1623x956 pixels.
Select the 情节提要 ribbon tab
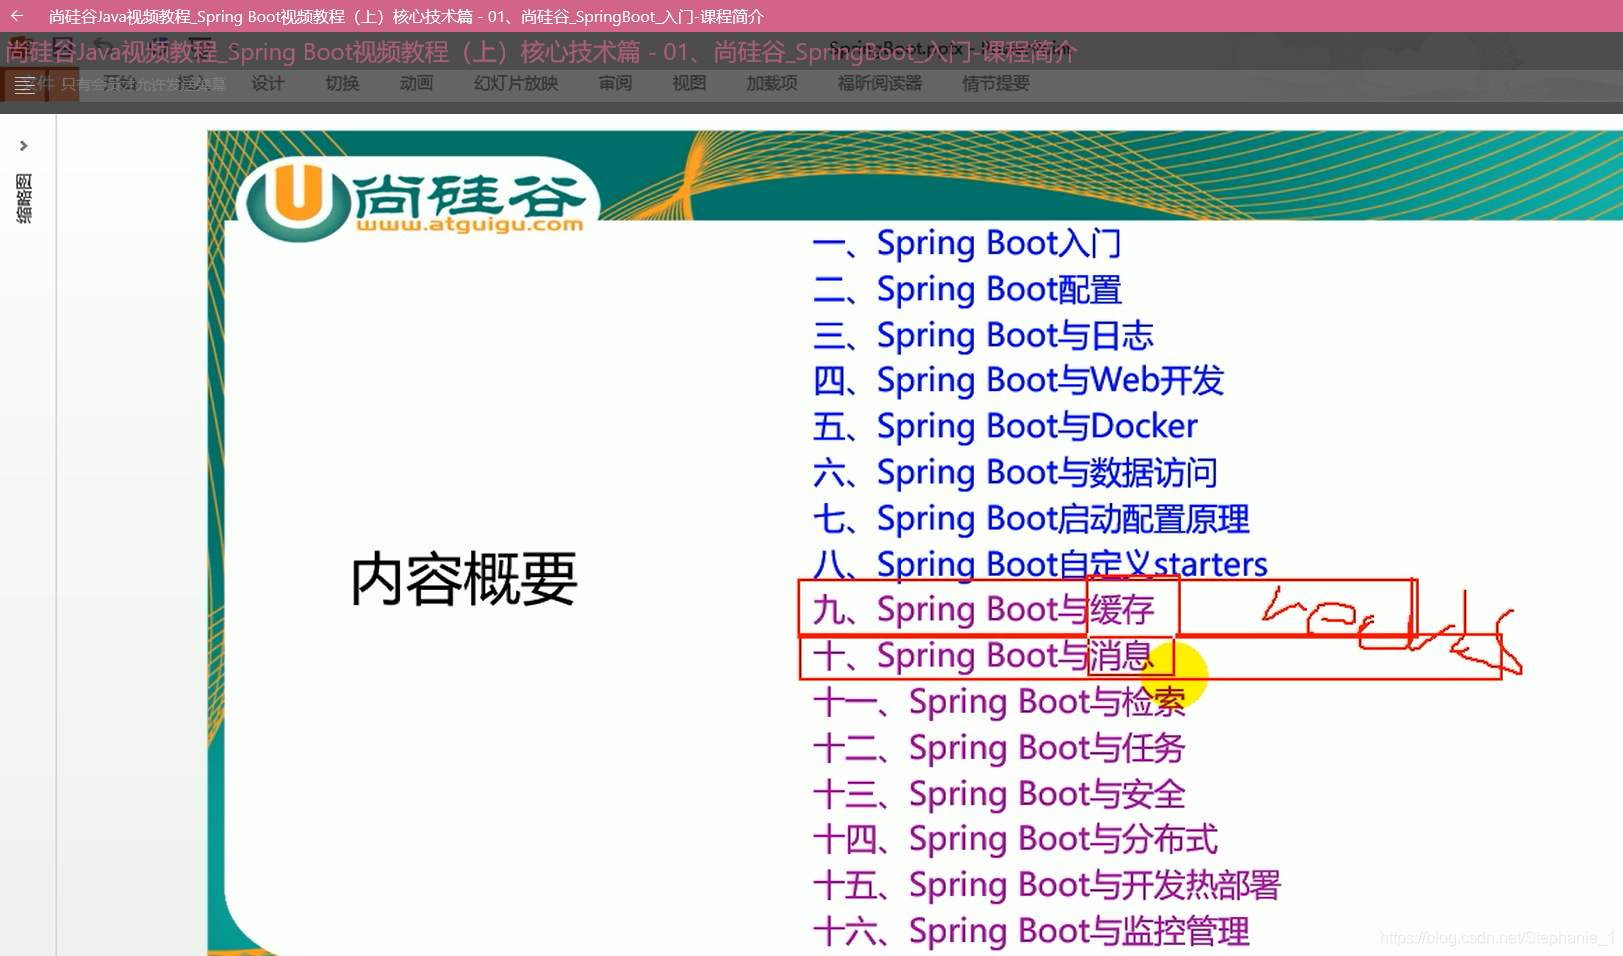995,83
